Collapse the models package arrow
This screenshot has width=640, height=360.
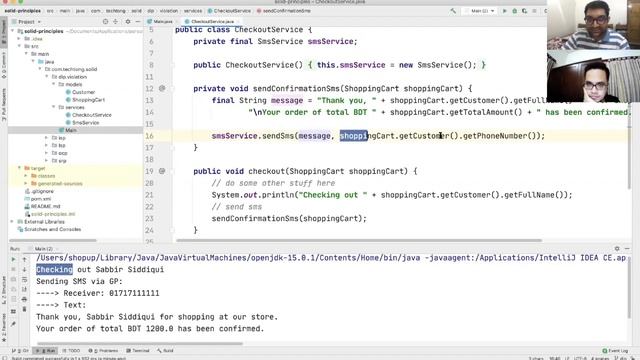[x=53, y=84]
